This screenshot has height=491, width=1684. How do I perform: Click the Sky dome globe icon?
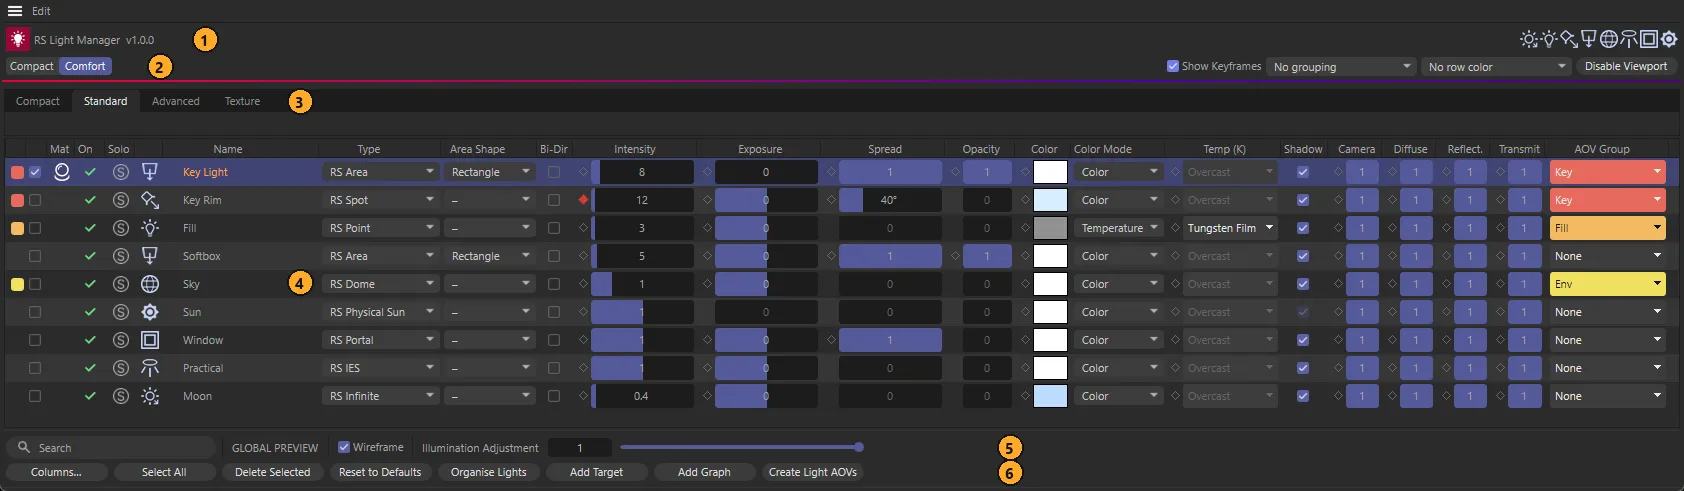[150, 284]
